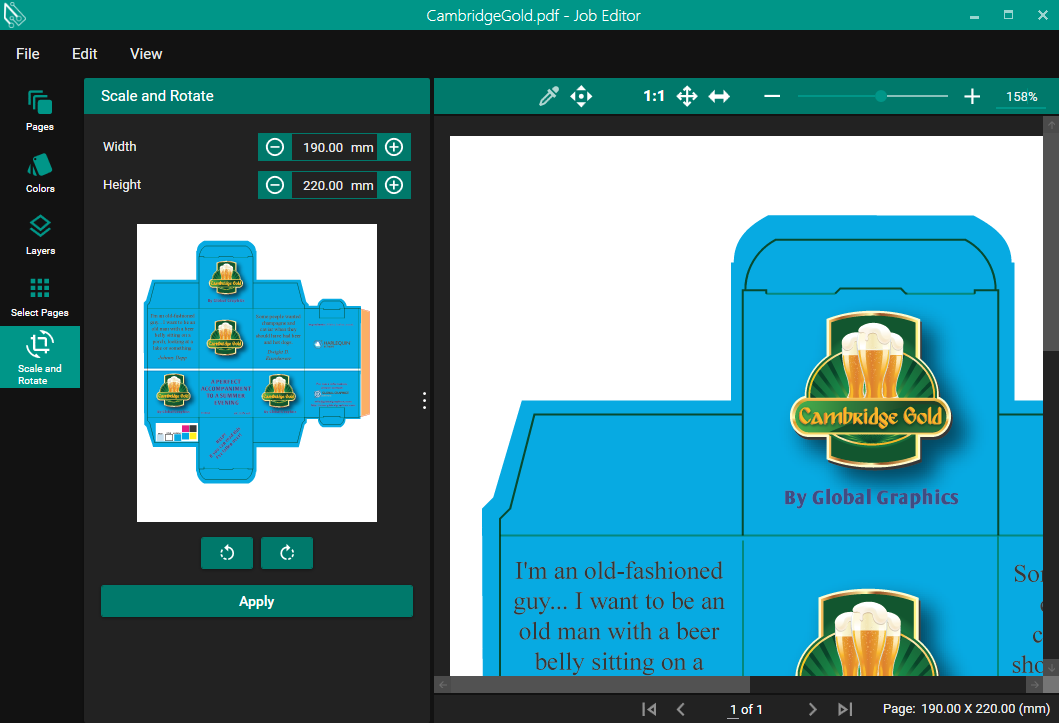
Task: Increase the Height value
Action: coord(394,185)
